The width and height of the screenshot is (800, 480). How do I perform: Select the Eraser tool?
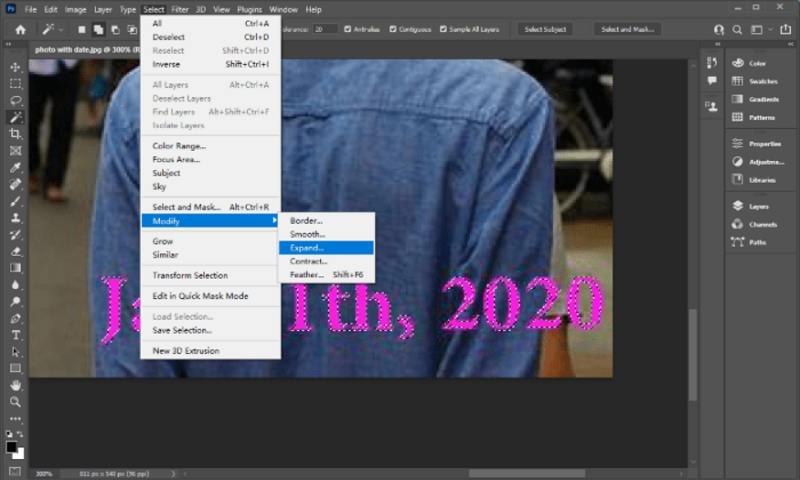click(15, 251)
